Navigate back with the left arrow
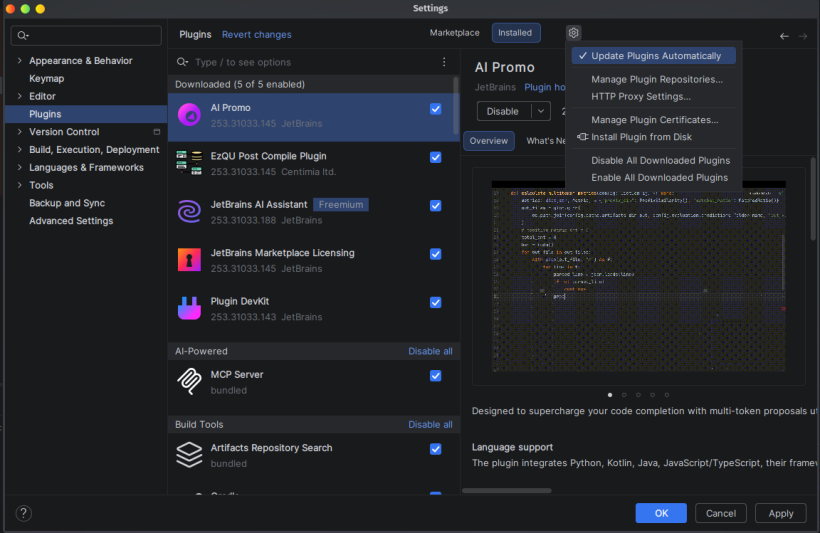 pyautogui.click(x=784, y=36)
